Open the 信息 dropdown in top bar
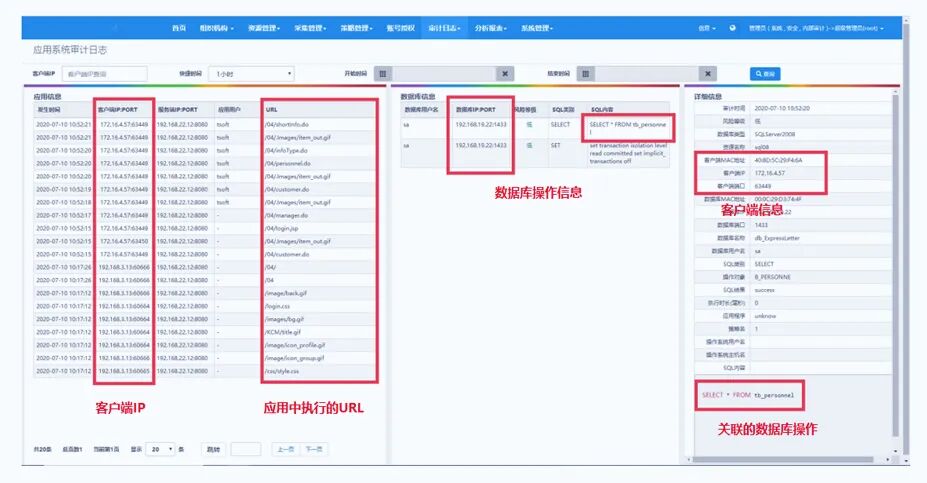 [706, 28]
